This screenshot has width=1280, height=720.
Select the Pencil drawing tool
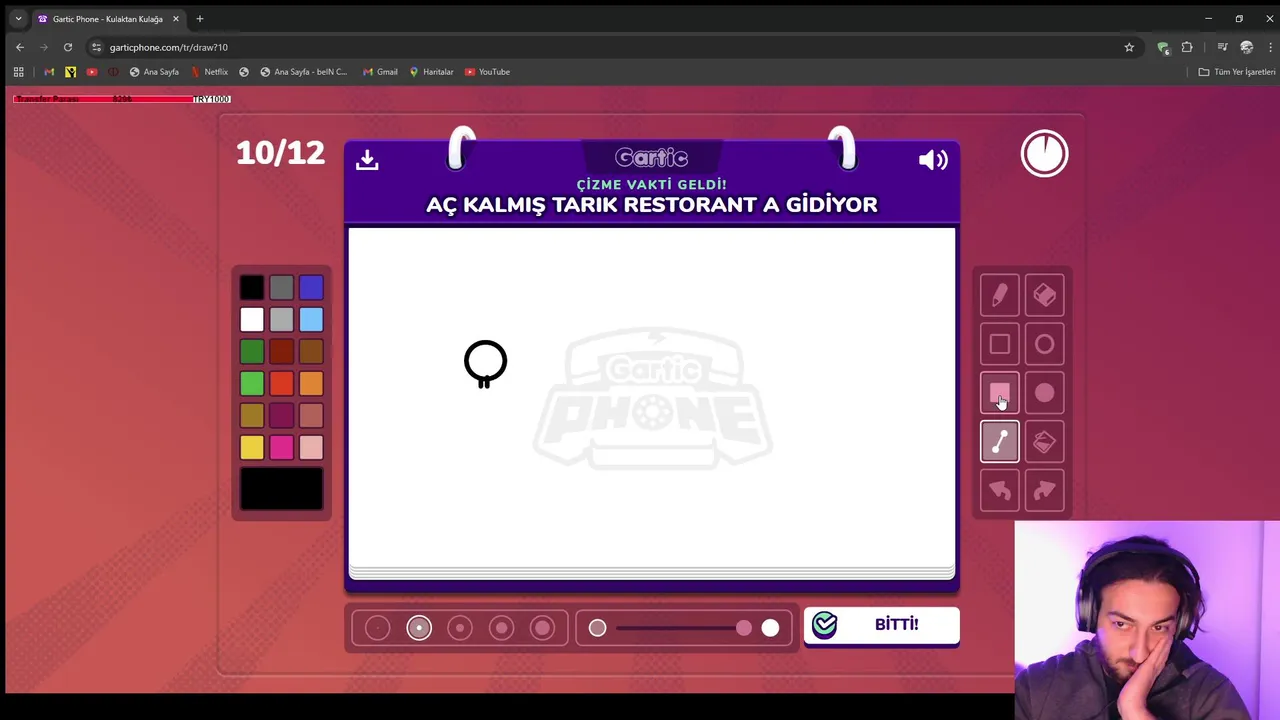pos(999,295)
